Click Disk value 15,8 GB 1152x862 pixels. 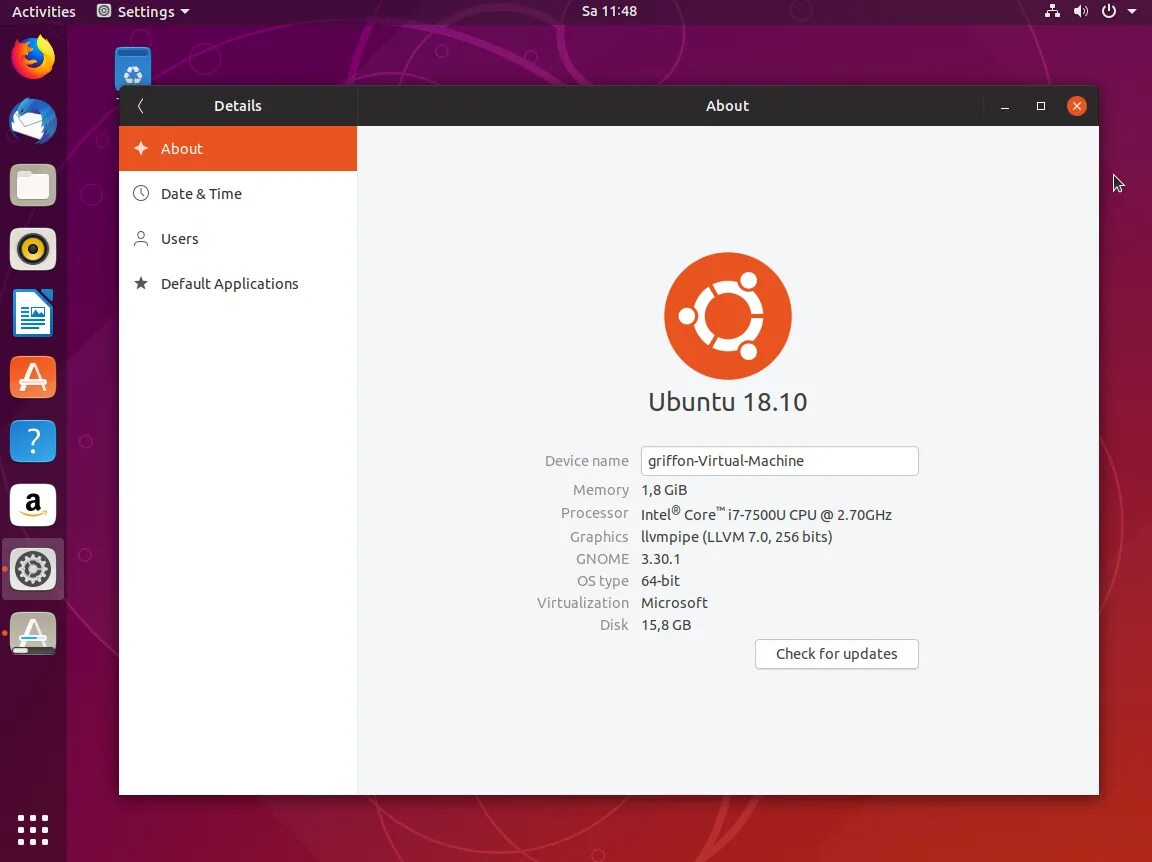pyautogui.click(x=666, y=625)
